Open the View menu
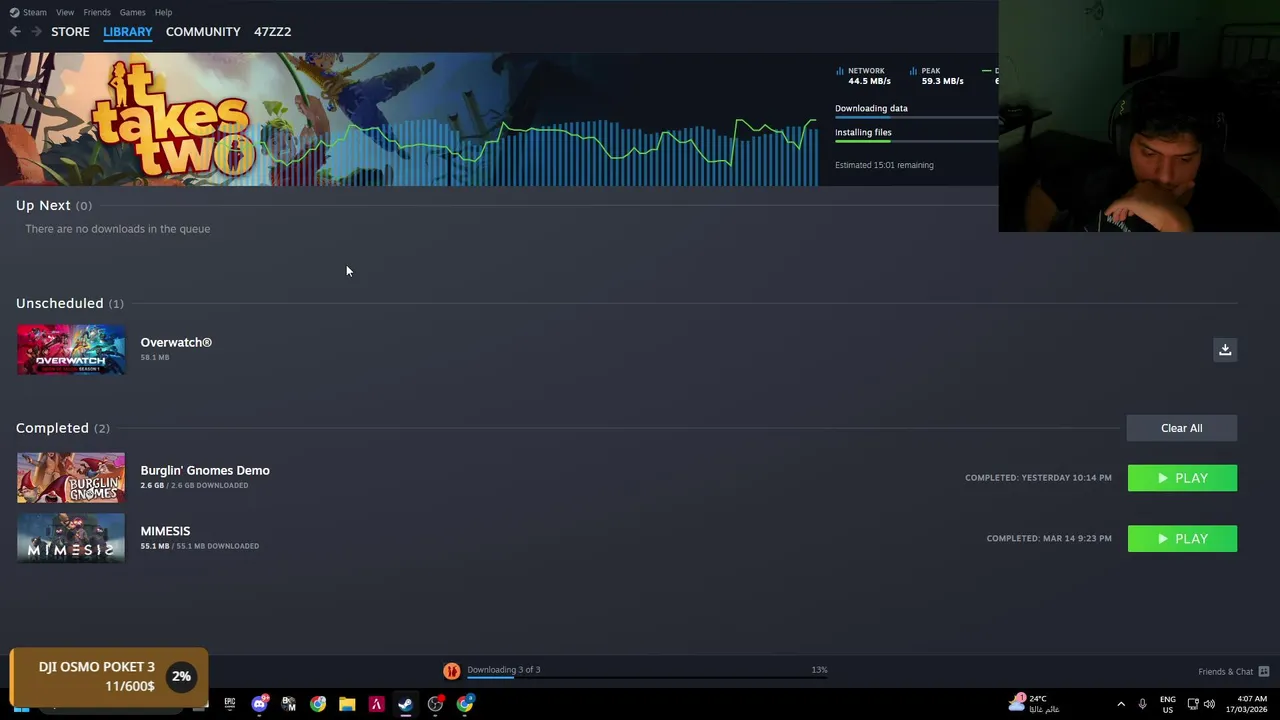Screen dimensions: 1280x720 (65, 12)
